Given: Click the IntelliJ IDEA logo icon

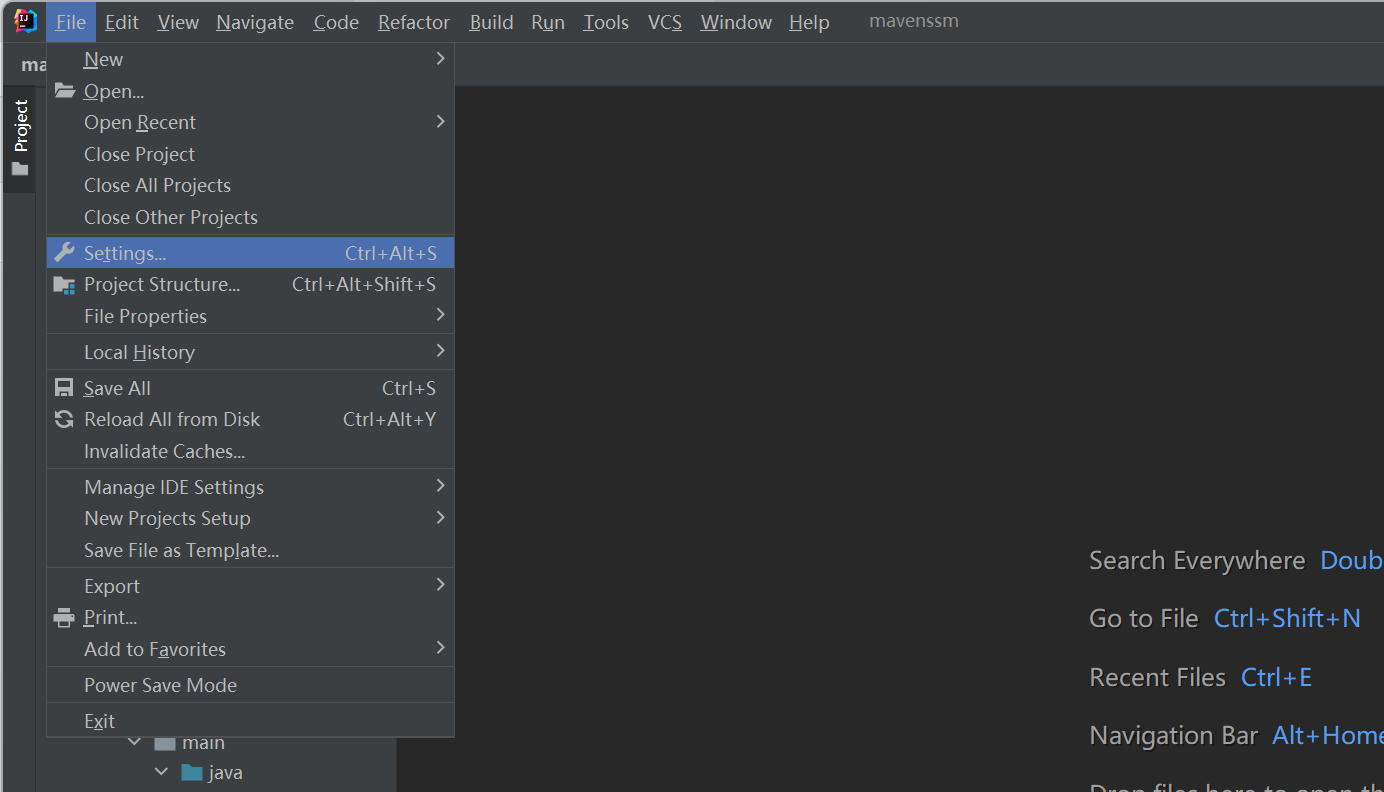Looking at the screenshot, I should click(x=25, y=21).
